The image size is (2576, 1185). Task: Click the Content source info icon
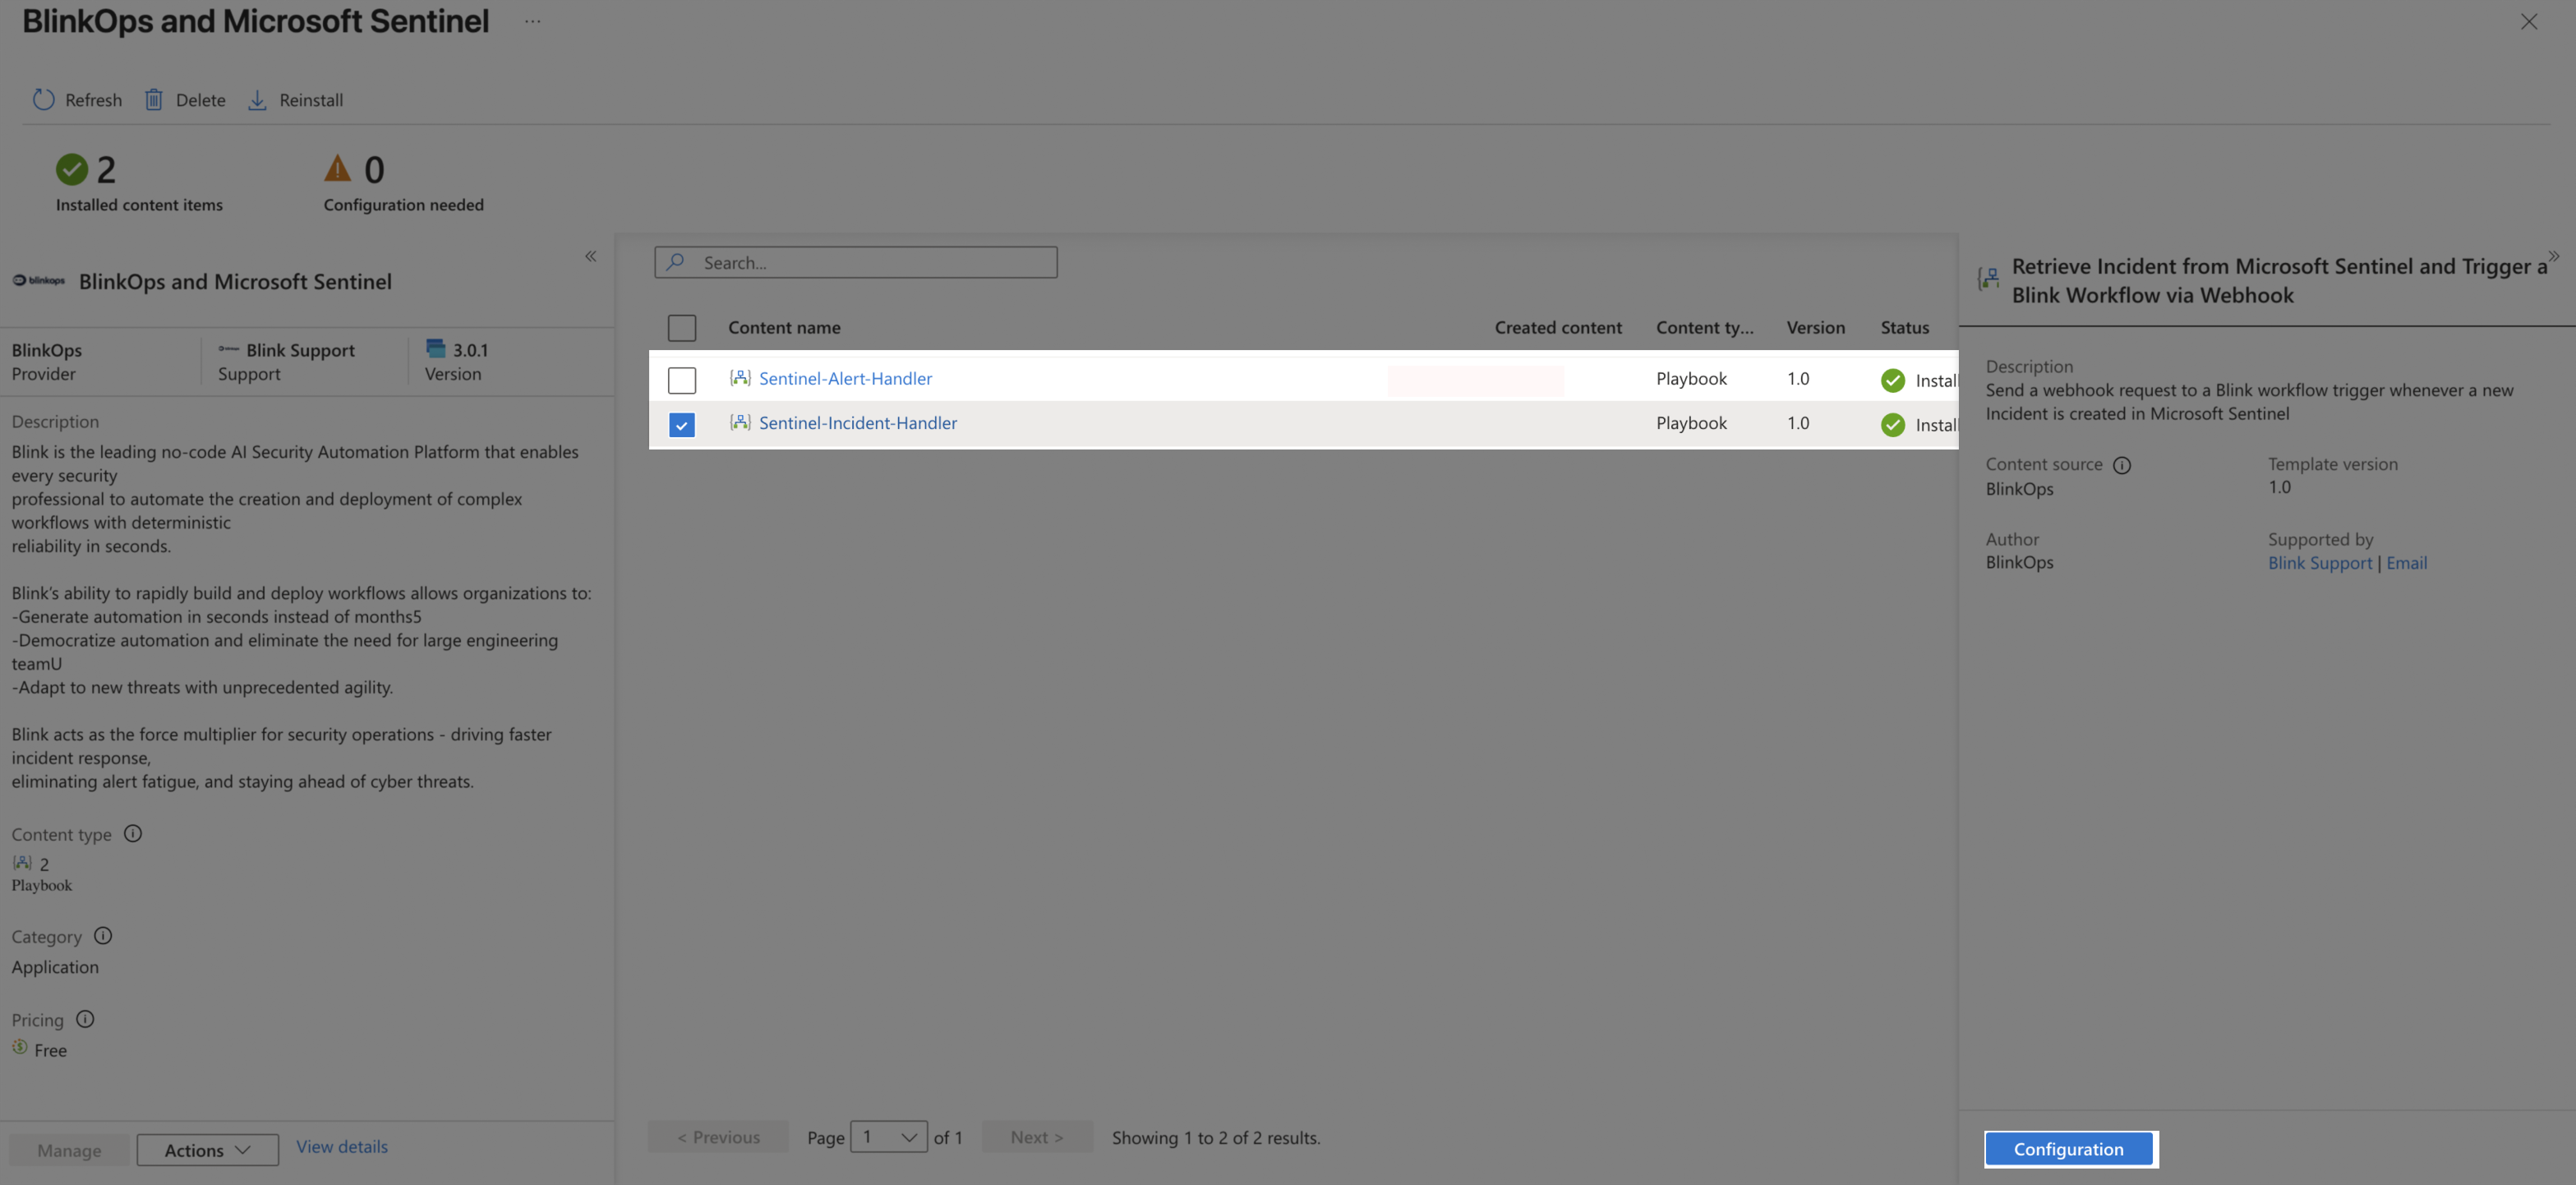point(2122,465)
